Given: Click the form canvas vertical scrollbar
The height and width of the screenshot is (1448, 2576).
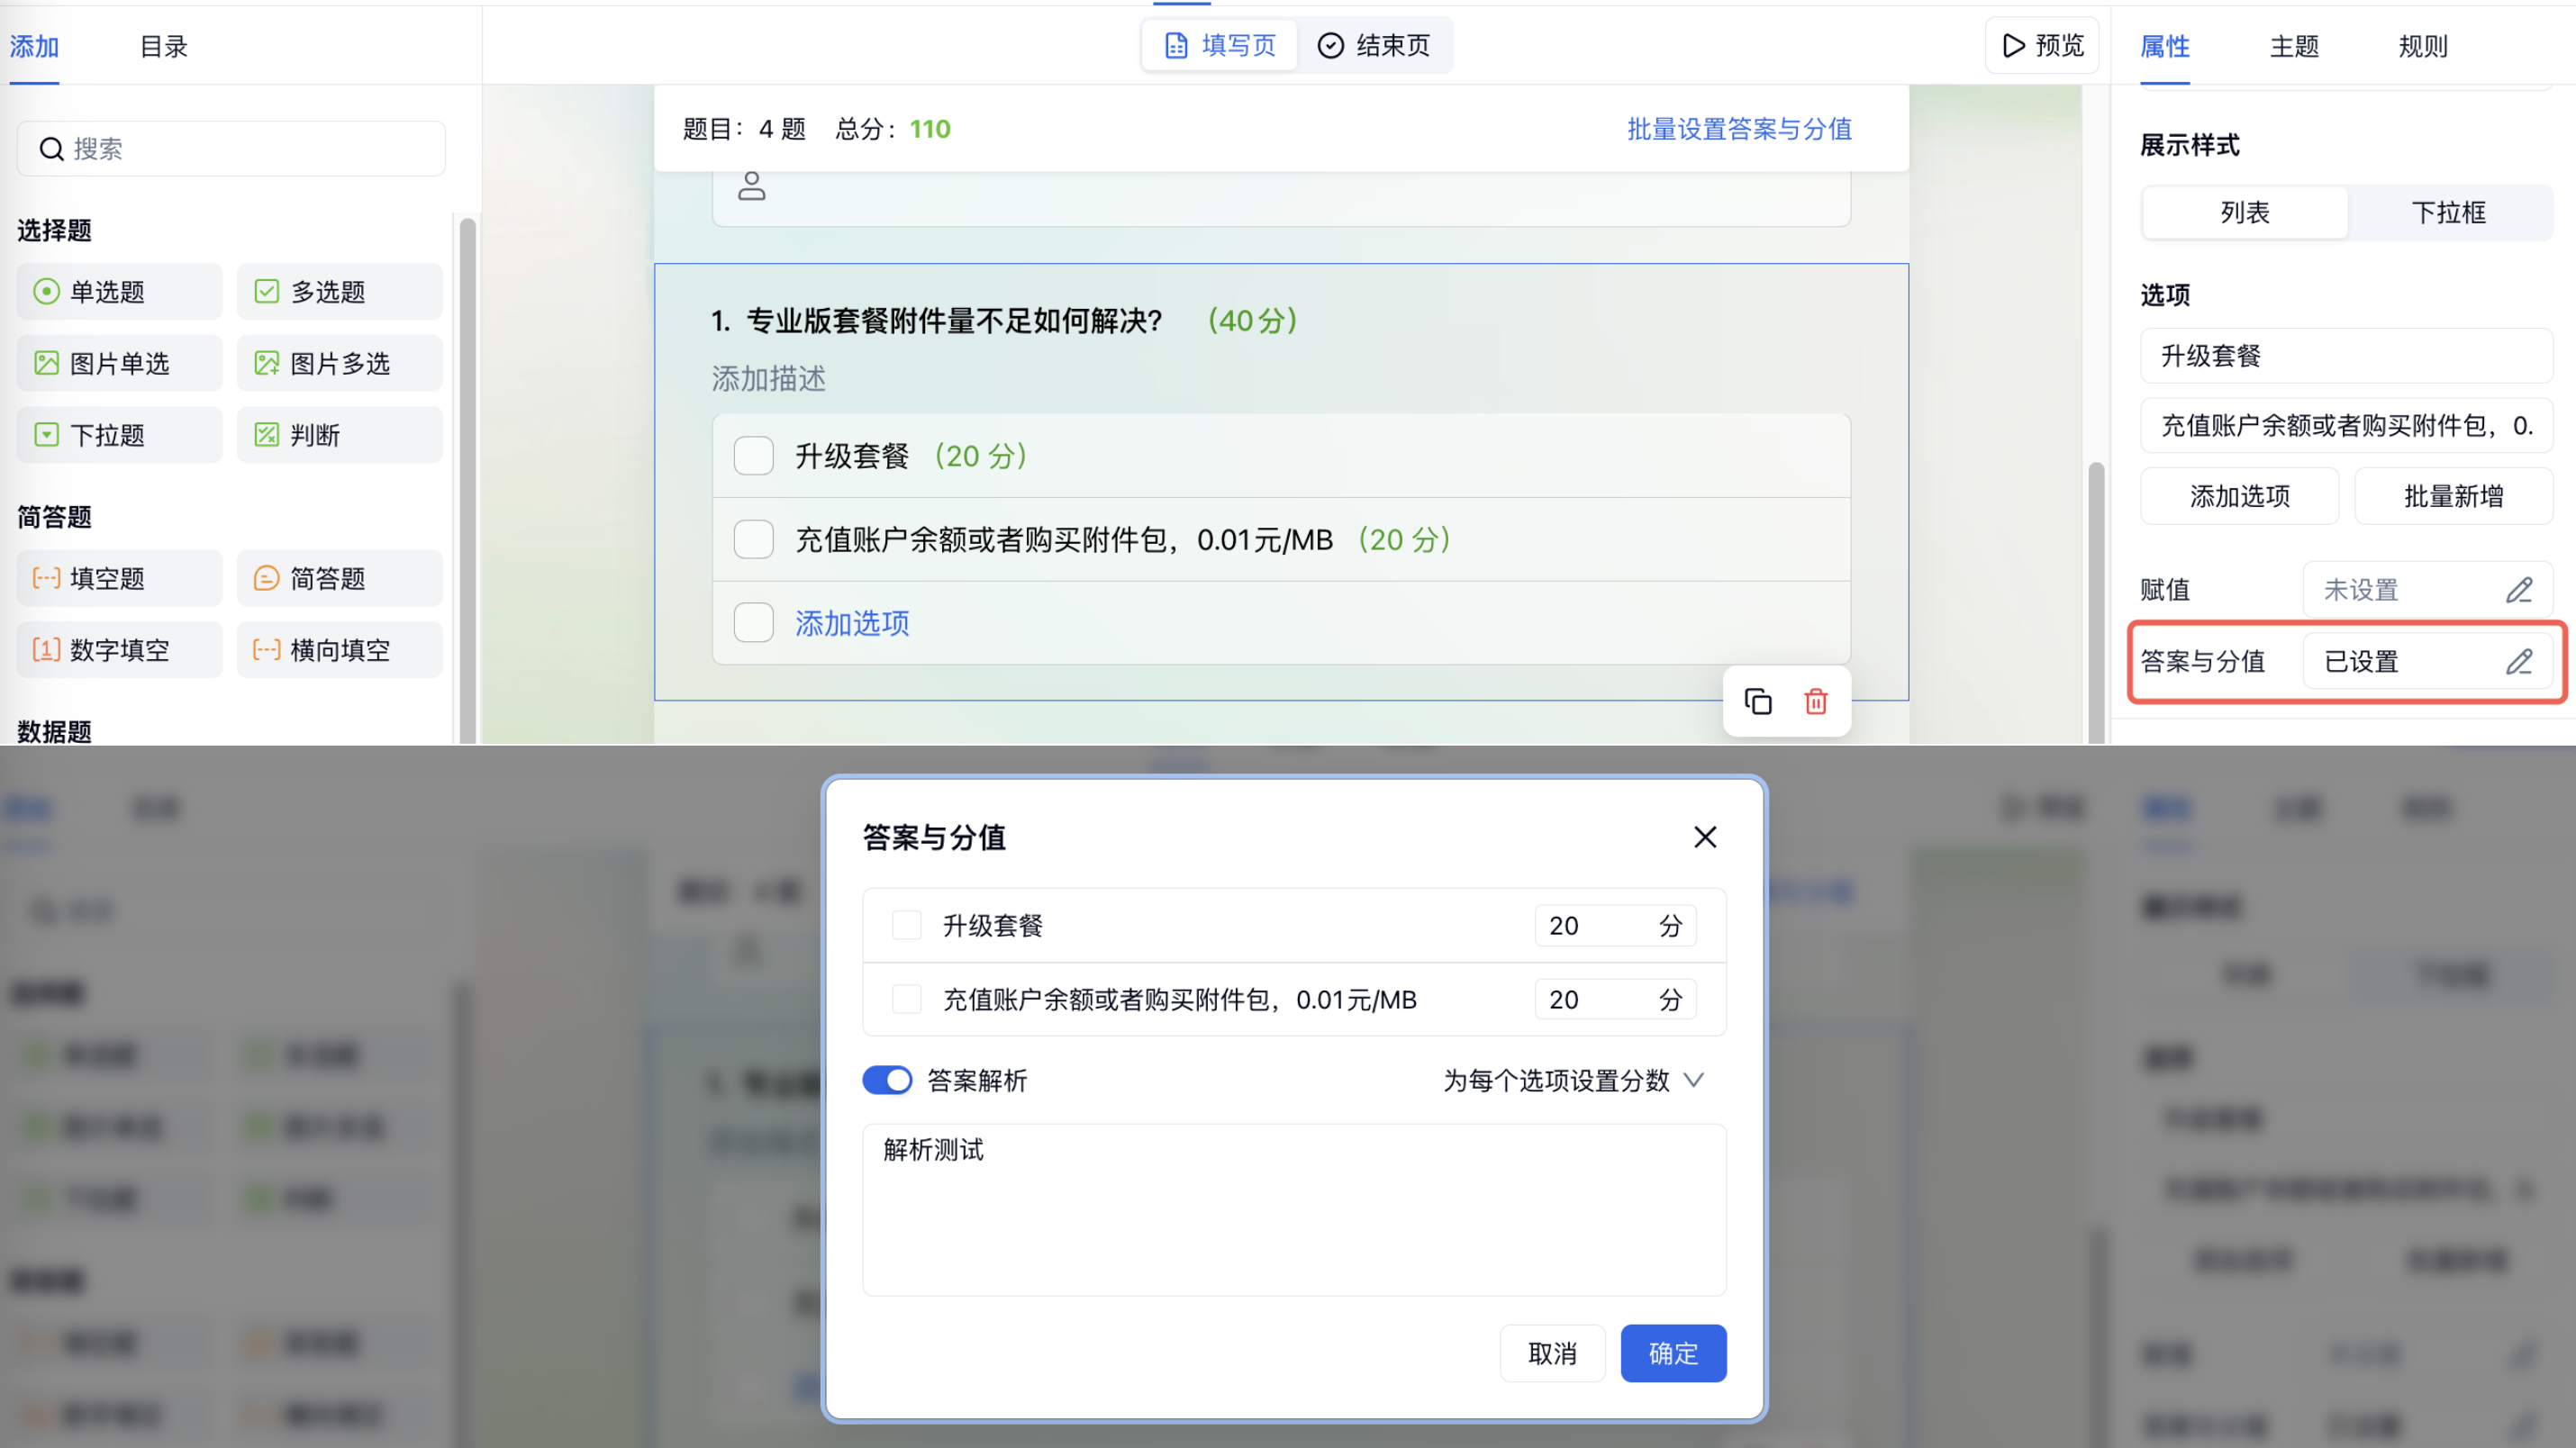Looking at the screenshot, I should click(2096, 603).
